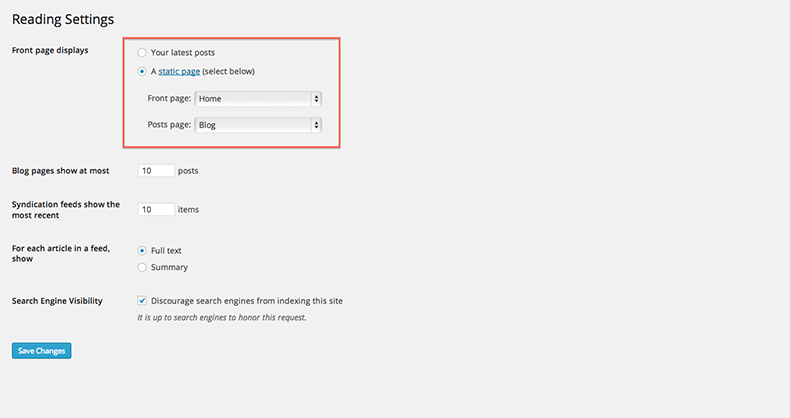The width and height of the screenshot is (790, 418).
Task: Click the "Discourage search engines from indexing" label
Action: tap(246, 300)
